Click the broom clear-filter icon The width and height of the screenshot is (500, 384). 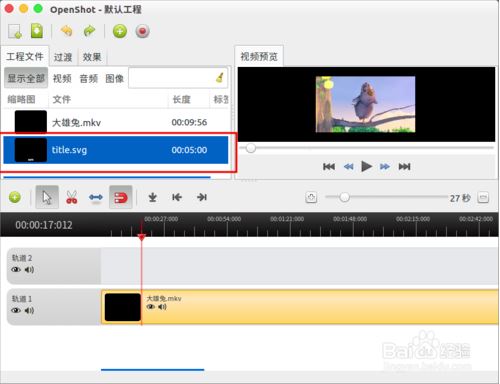click(219, 77)
